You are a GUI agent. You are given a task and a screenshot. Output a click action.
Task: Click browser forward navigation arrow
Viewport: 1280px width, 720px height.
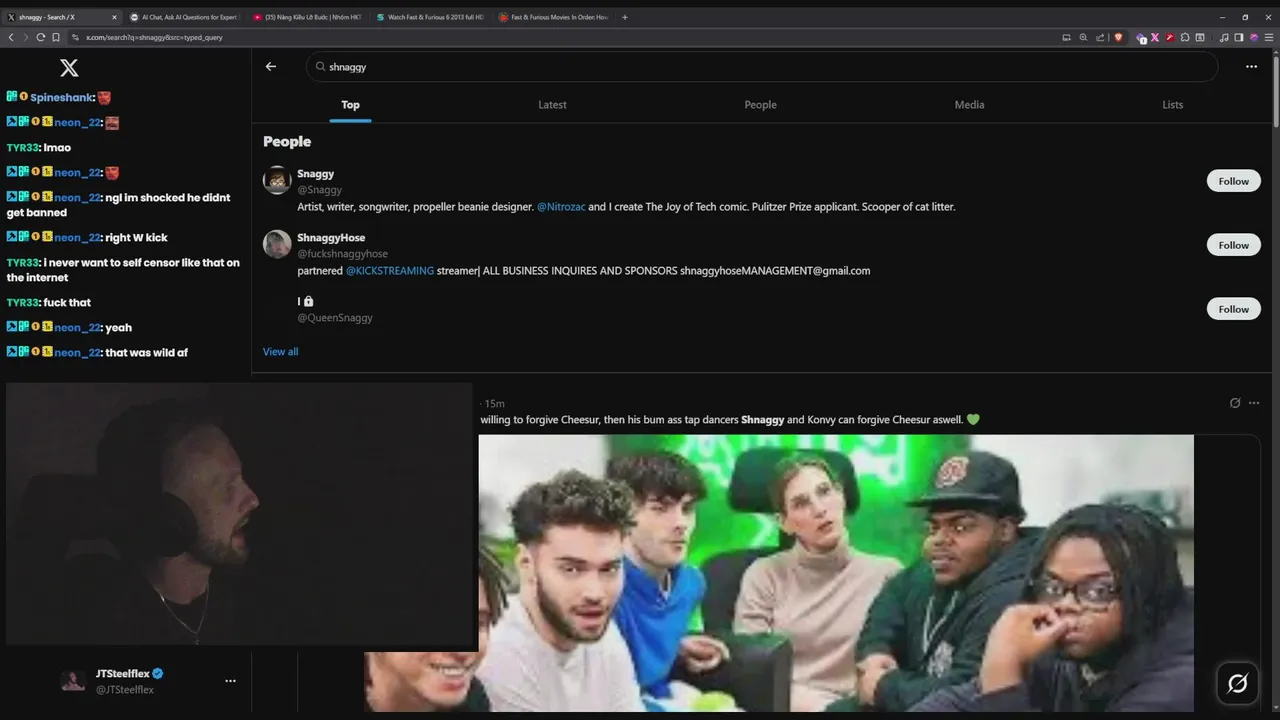coord(26,37)
